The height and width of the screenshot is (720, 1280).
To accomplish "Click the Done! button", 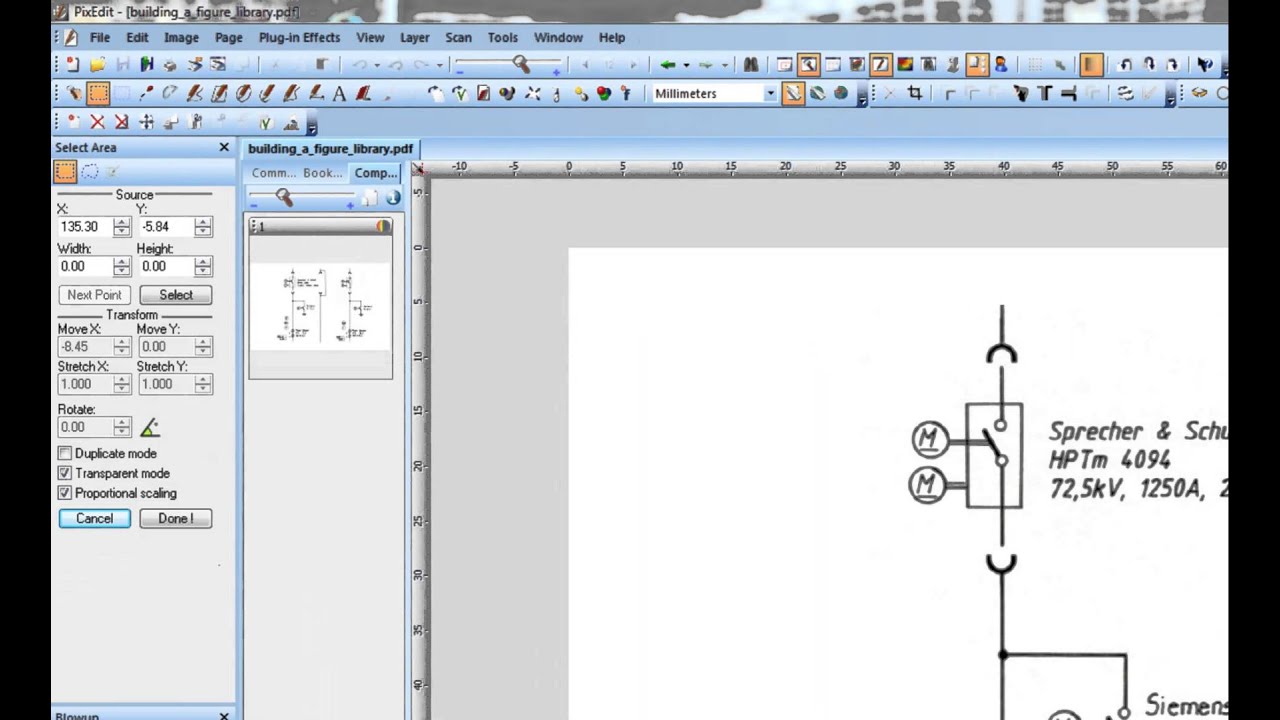I will pos(176,518).
